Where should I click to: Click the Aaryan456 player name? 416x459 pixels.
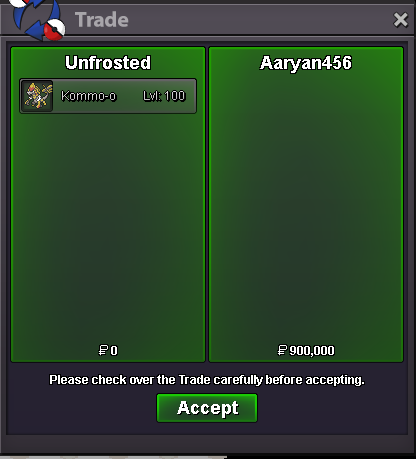306,63
